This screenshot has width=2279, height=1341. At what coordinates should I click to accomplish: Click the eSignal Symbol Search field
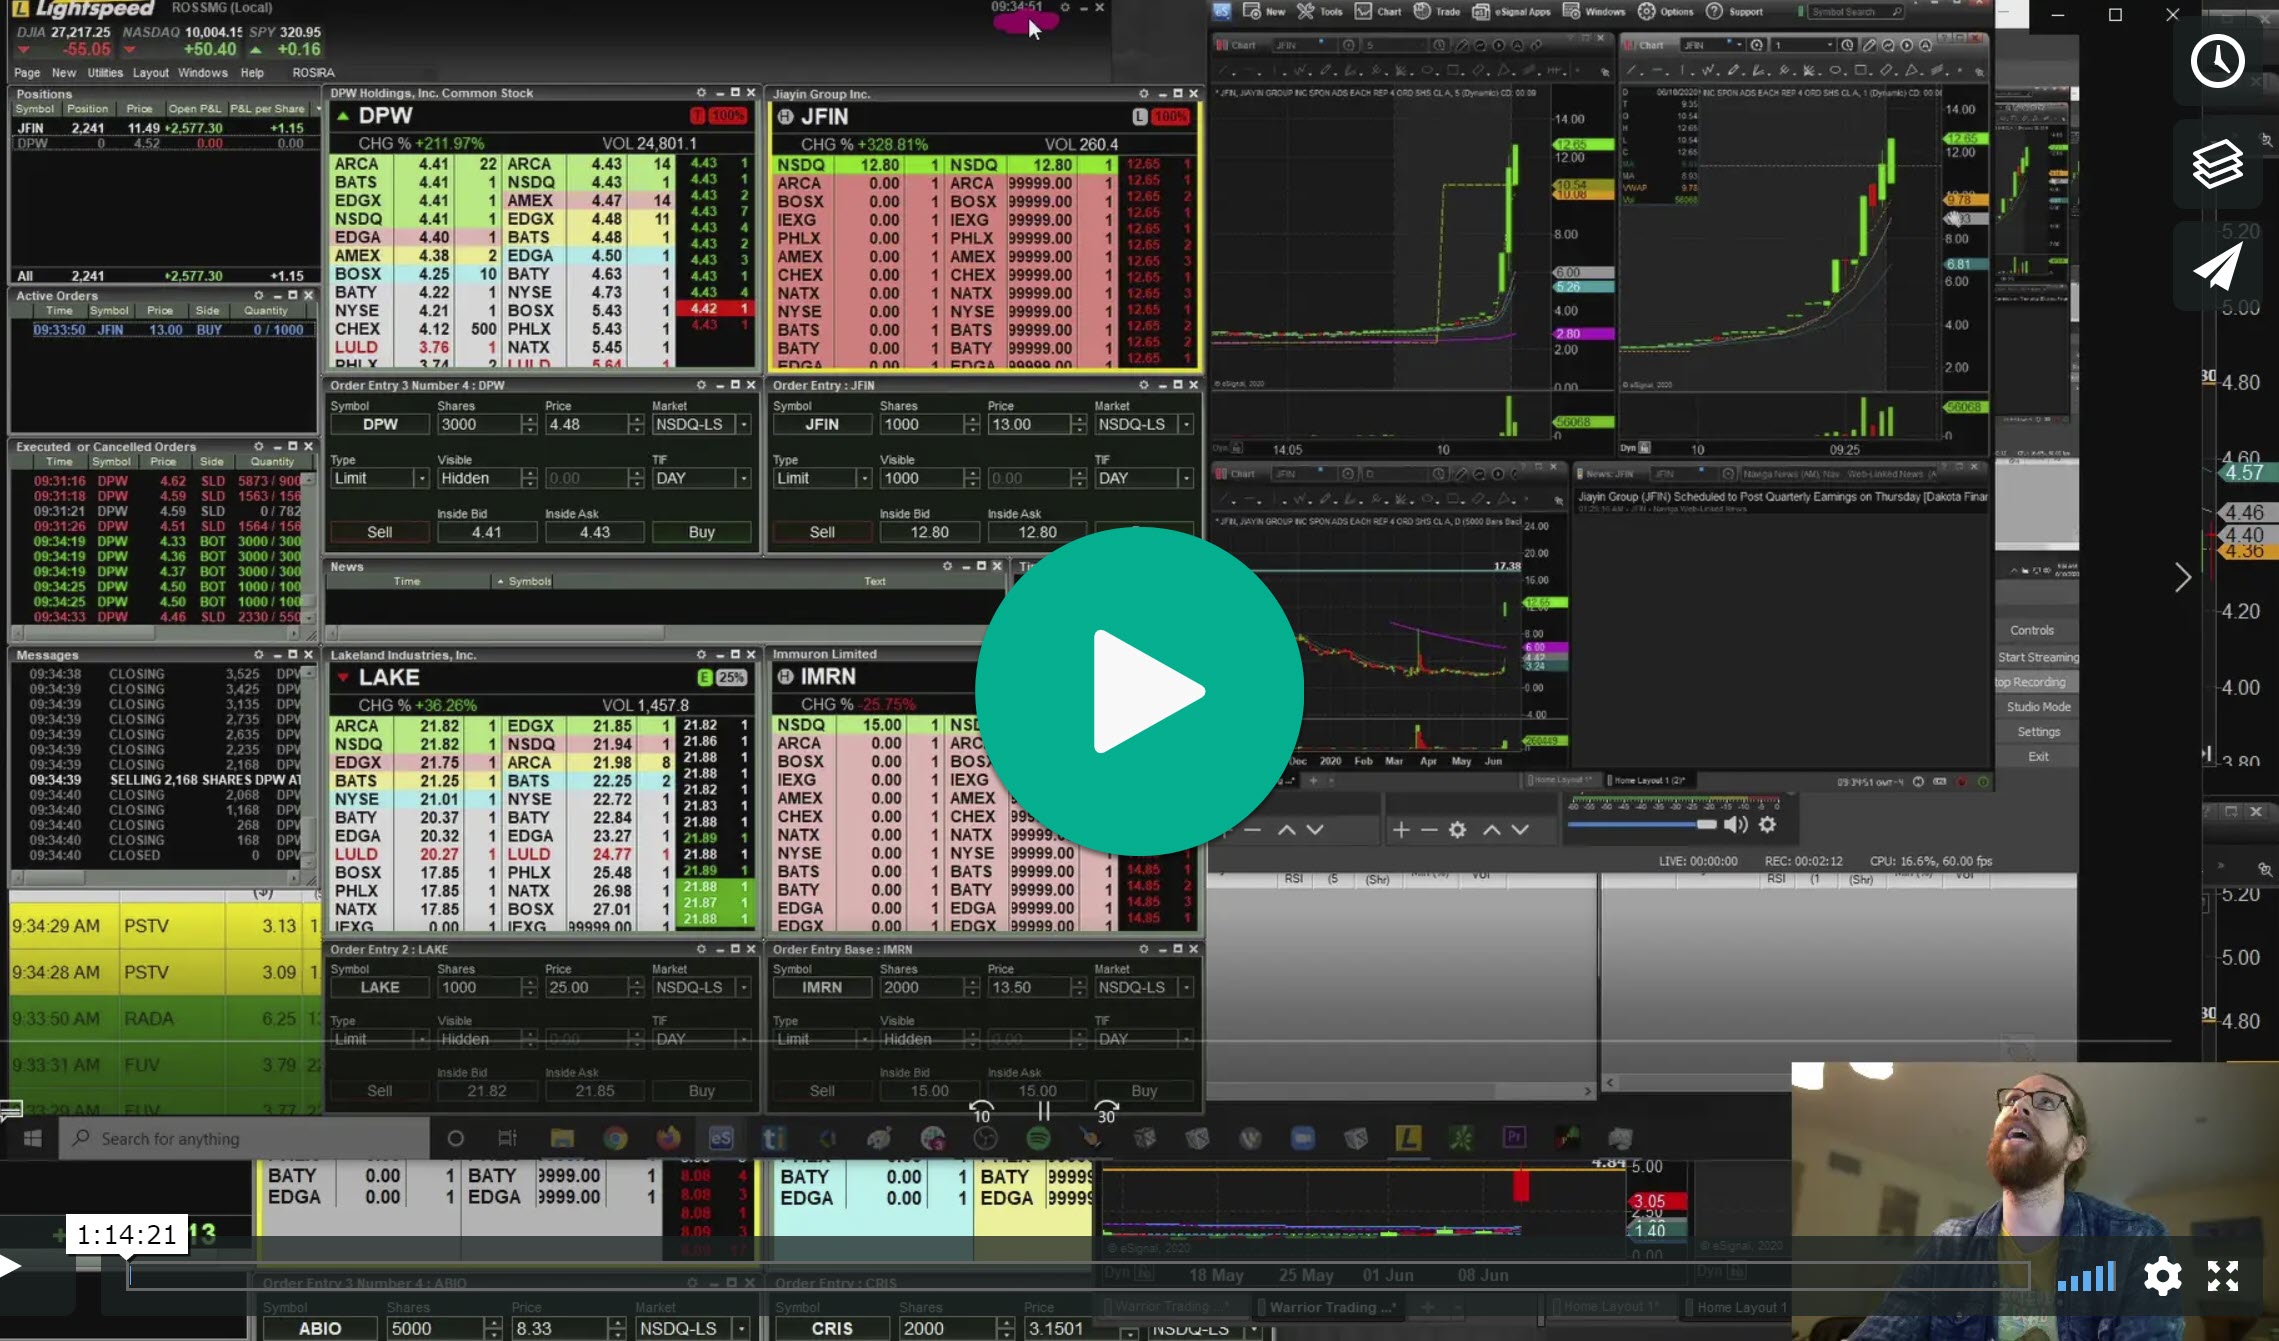(1856, 12)
